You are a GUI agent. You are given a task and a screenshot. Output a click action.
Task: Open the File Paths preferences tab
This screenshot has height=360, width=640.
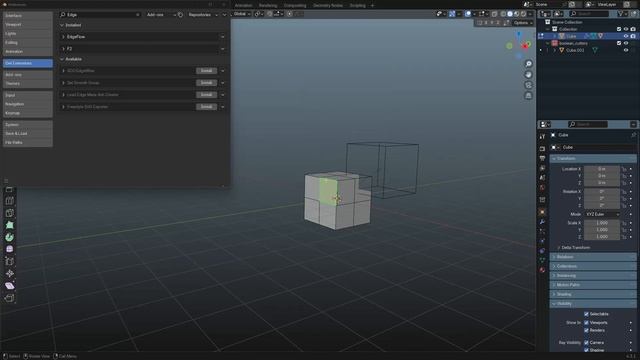(28, 142)
